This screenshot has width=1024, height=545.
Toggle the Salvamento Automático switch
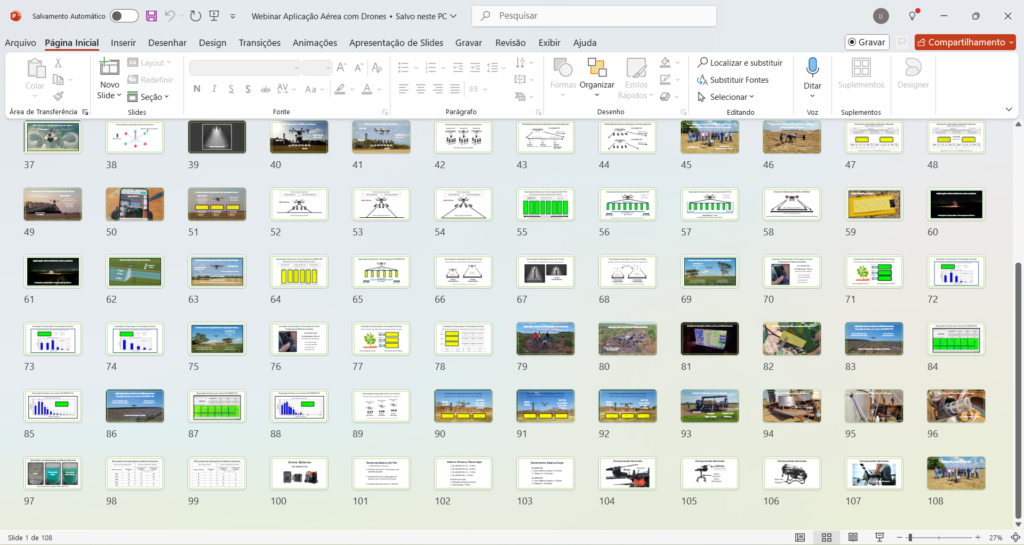pos(124,16)
